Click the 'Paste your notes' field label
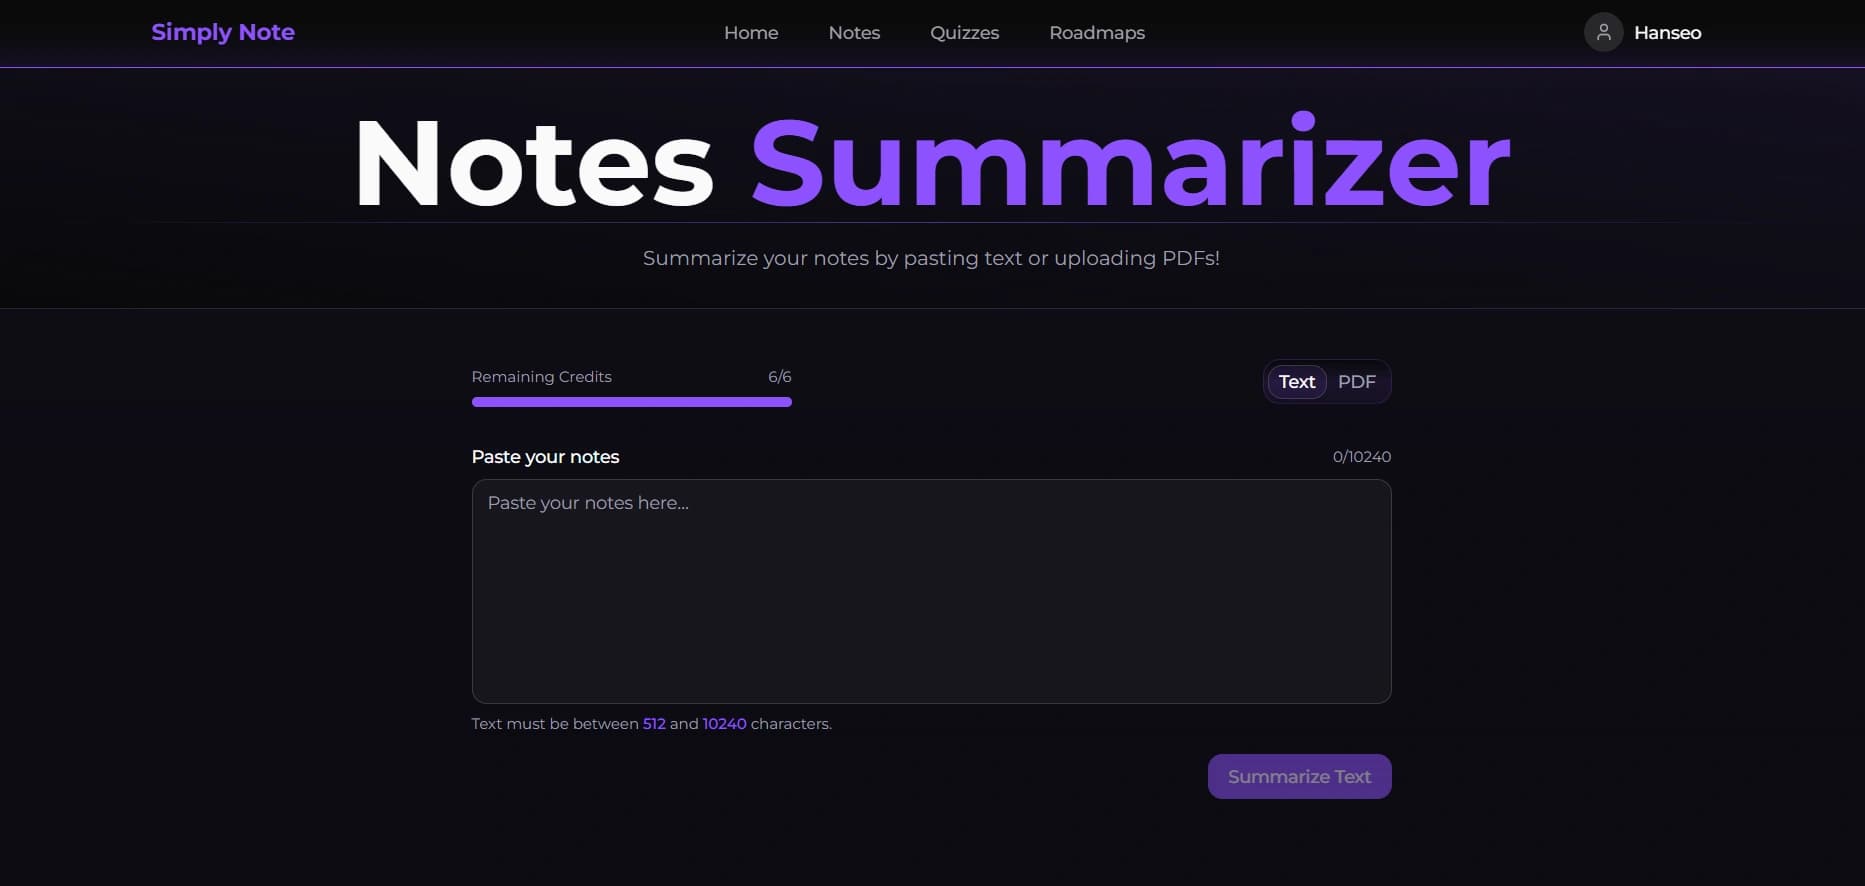The image size is (1865, 886). (545, 457)
